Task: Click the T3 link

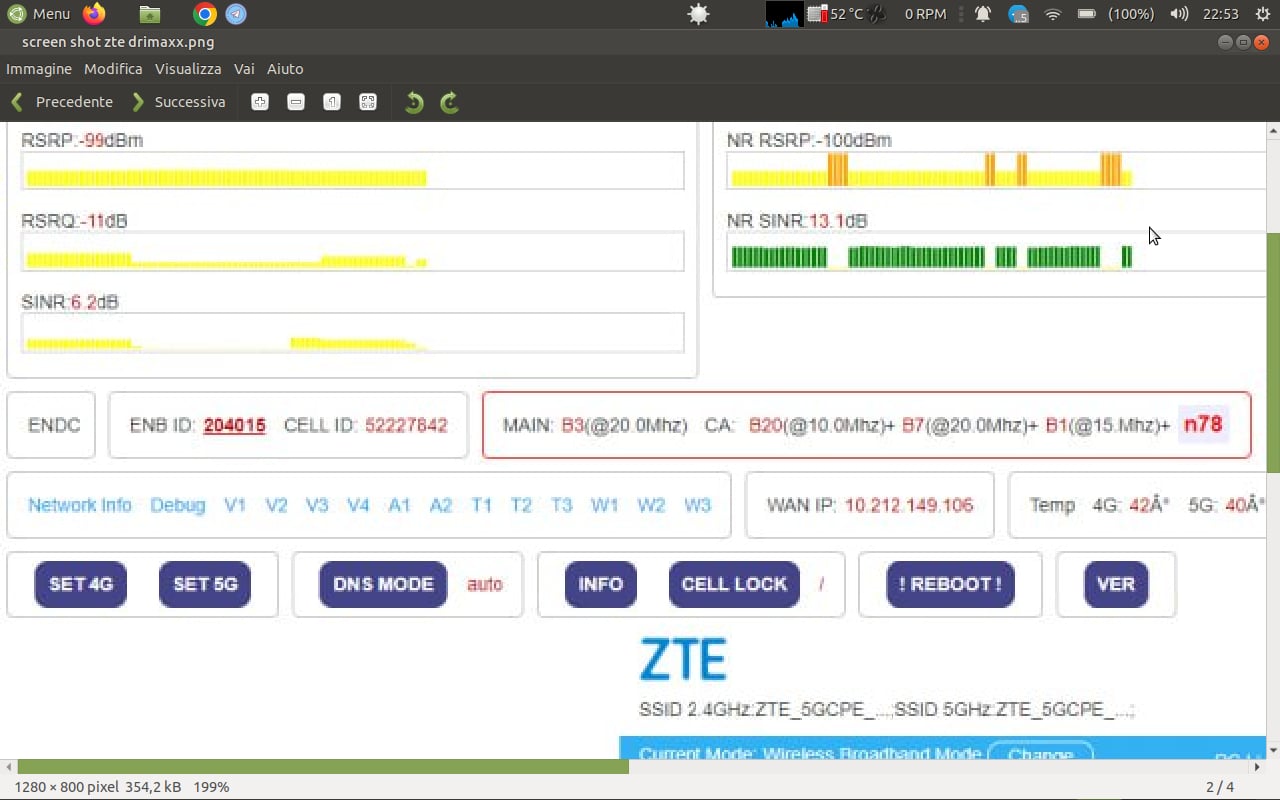Action: (562, 505)
